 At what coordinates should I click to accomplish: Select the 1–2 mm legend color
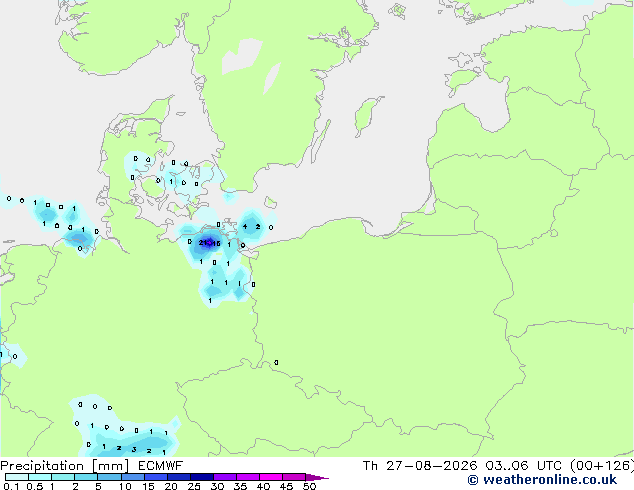pos(63,477)
